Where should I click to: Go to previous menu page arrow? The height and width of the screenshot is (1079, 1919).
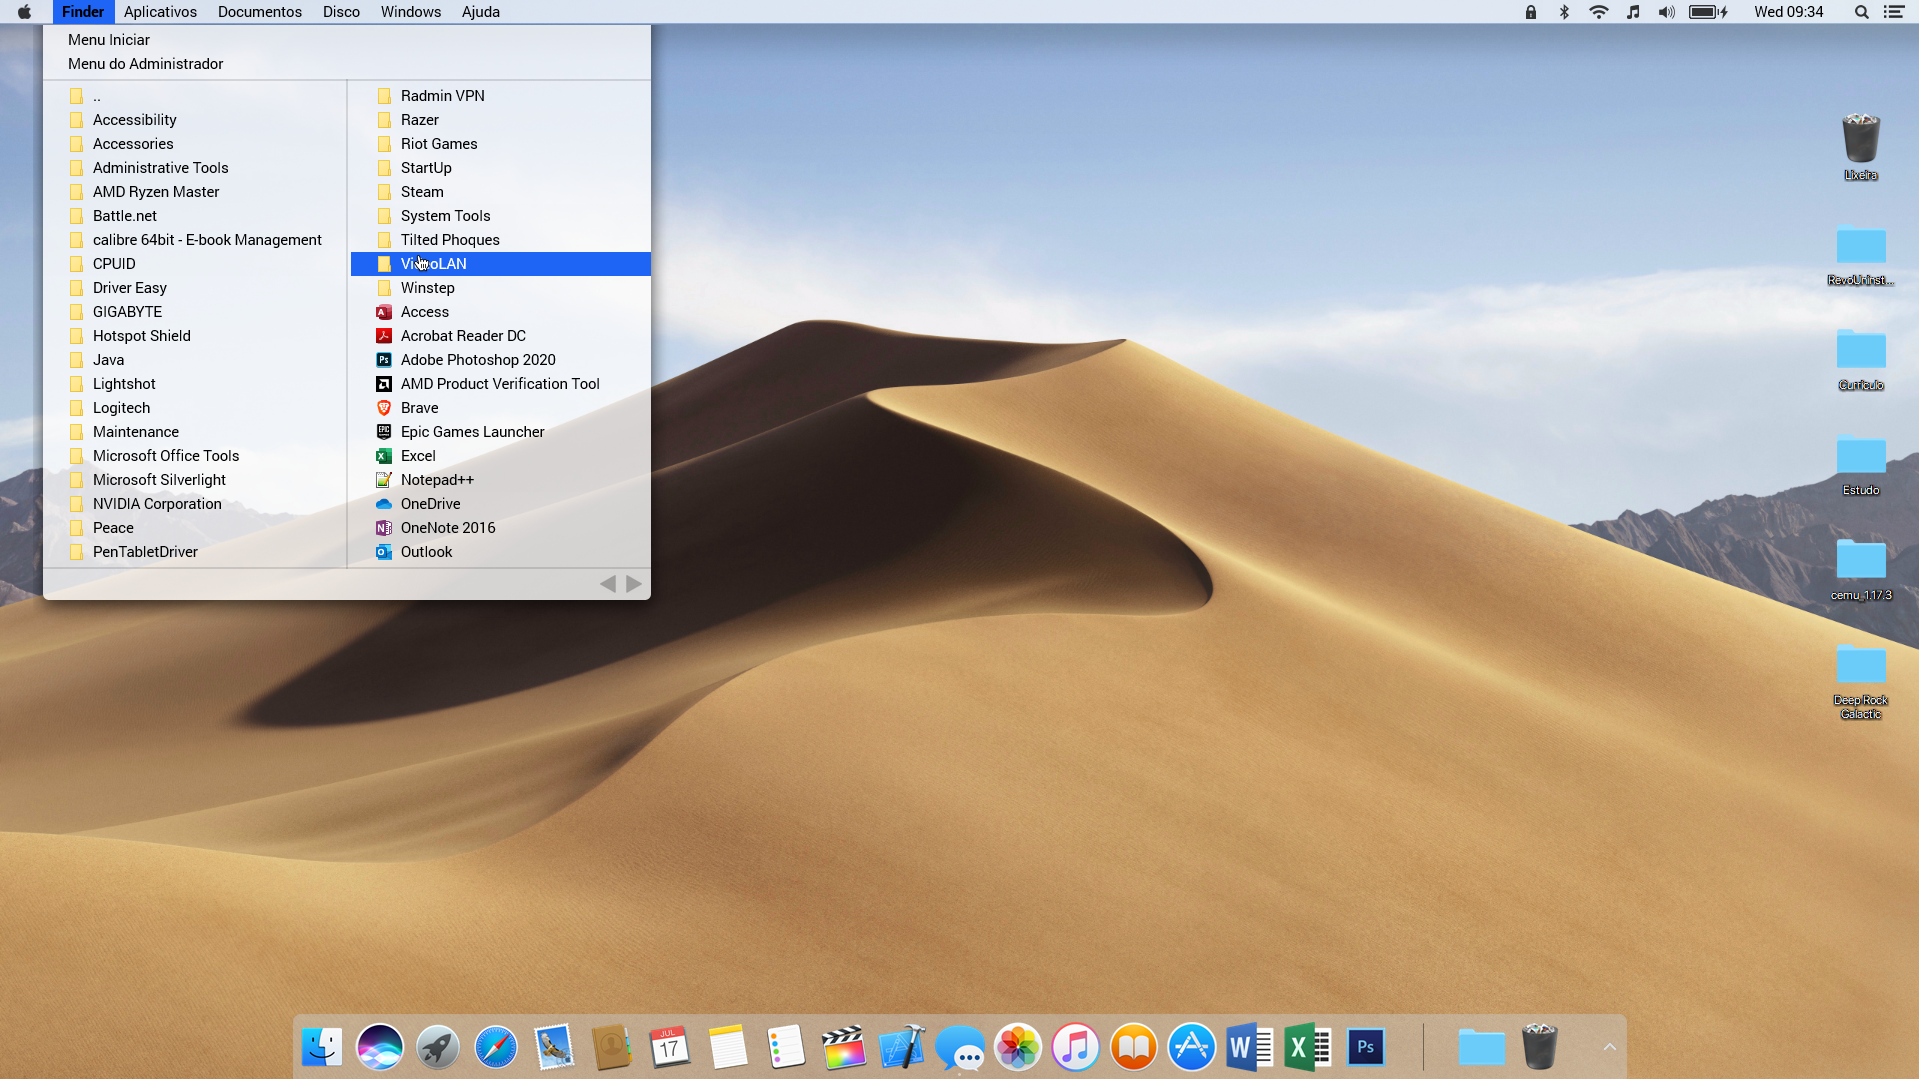pos(608,584)
